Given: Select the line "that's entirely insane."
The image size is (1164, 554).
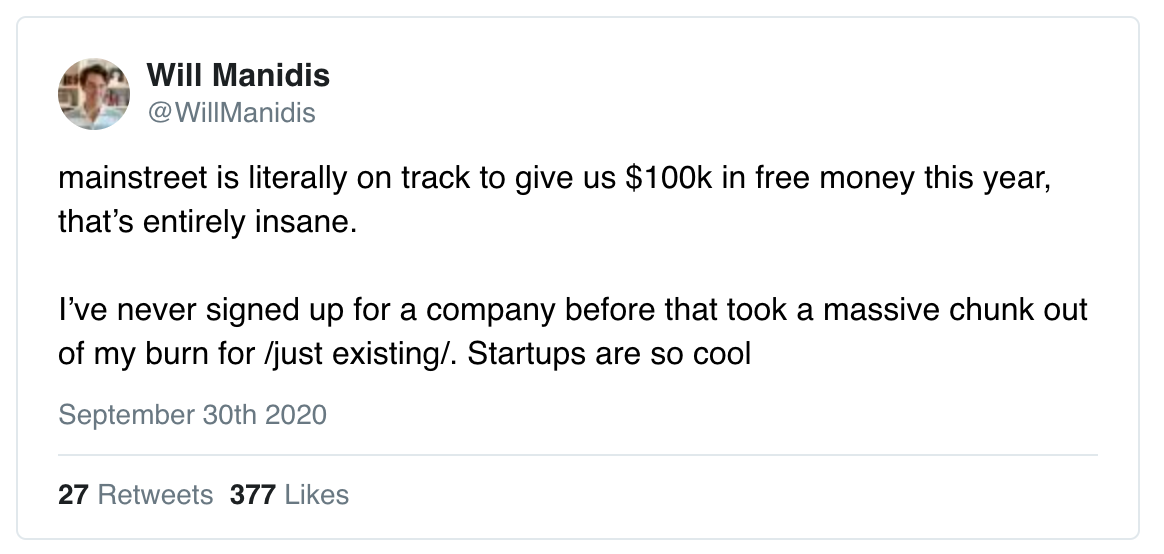Looking at the screenshot, I should [x=207, y=222].
